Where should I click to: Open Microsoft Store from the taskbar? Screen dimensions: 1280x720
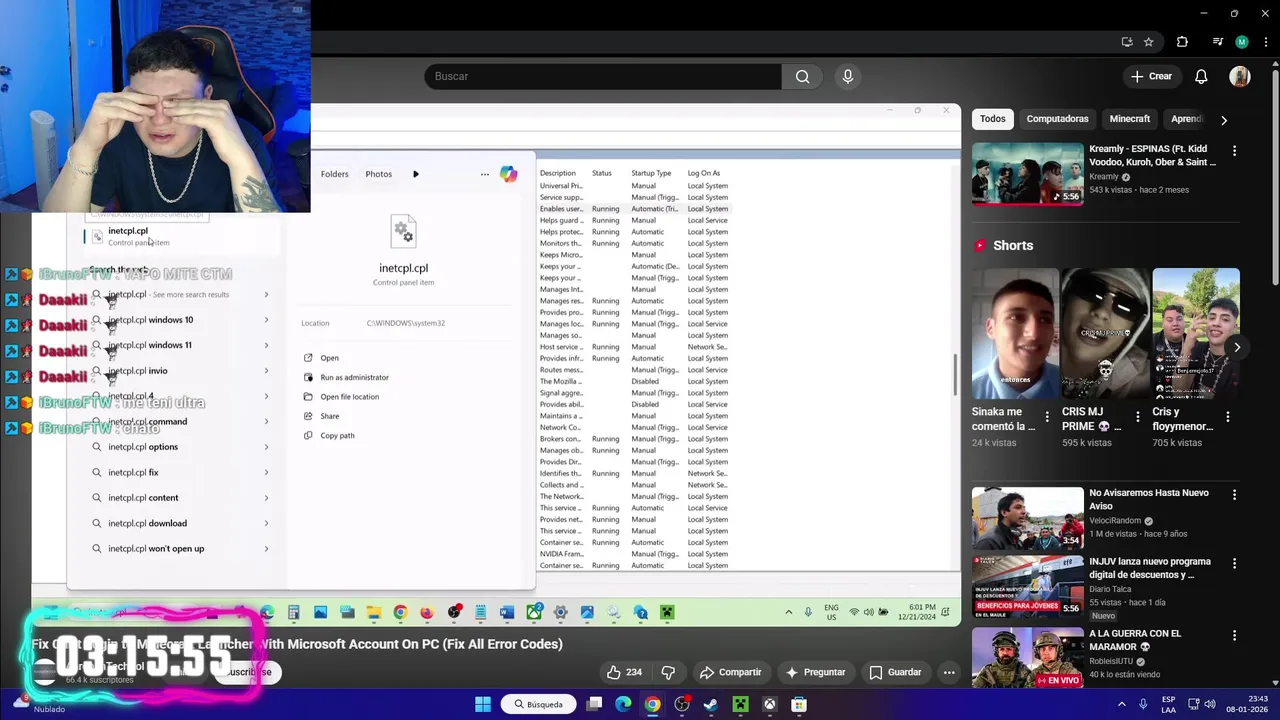tap(799, 705)
